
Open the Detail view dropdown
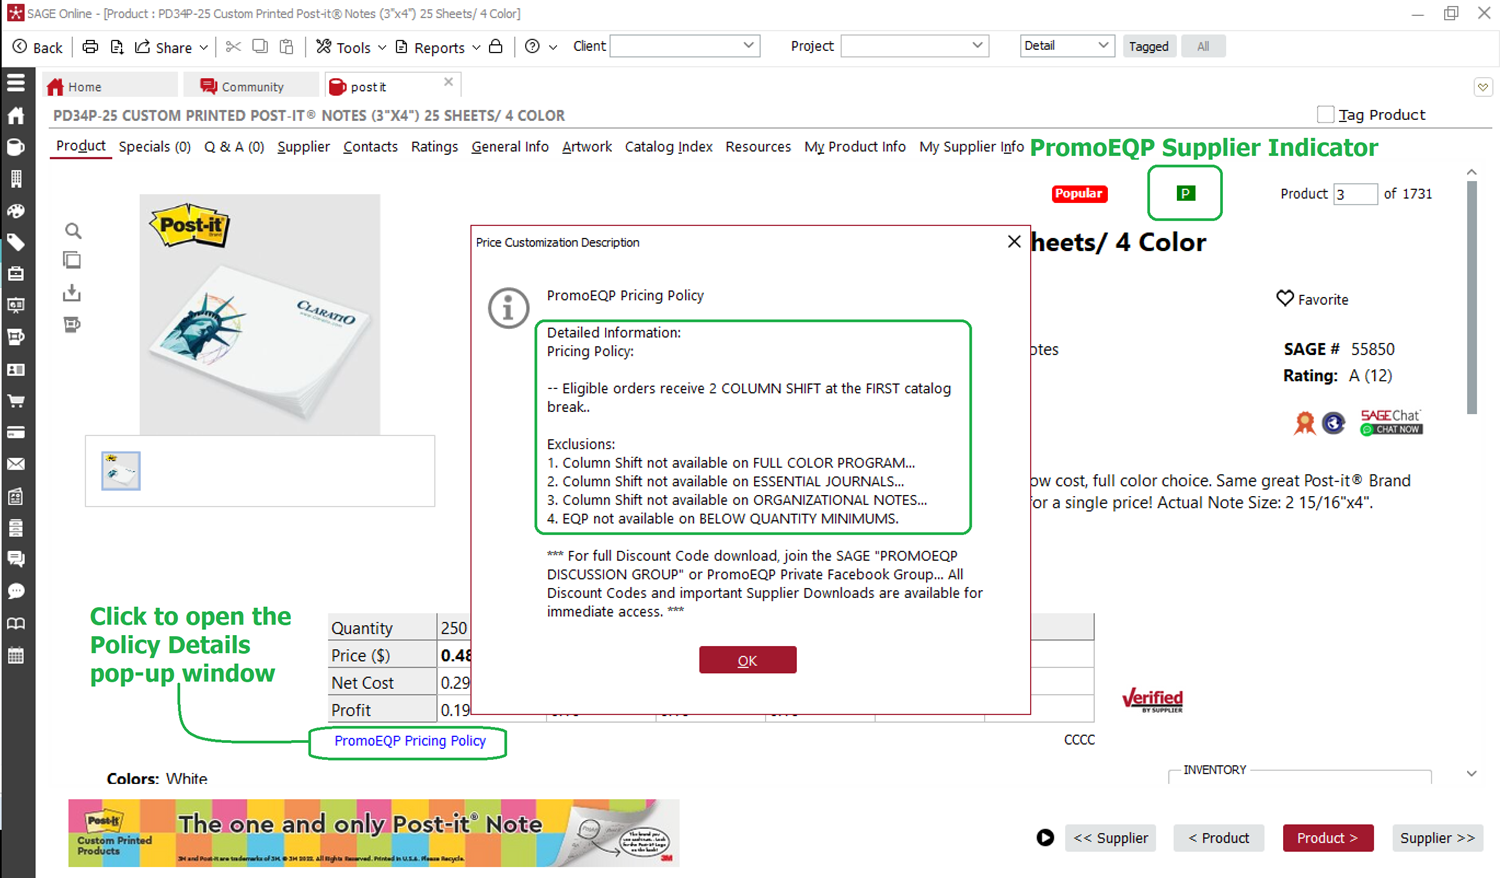point(1067,46)
